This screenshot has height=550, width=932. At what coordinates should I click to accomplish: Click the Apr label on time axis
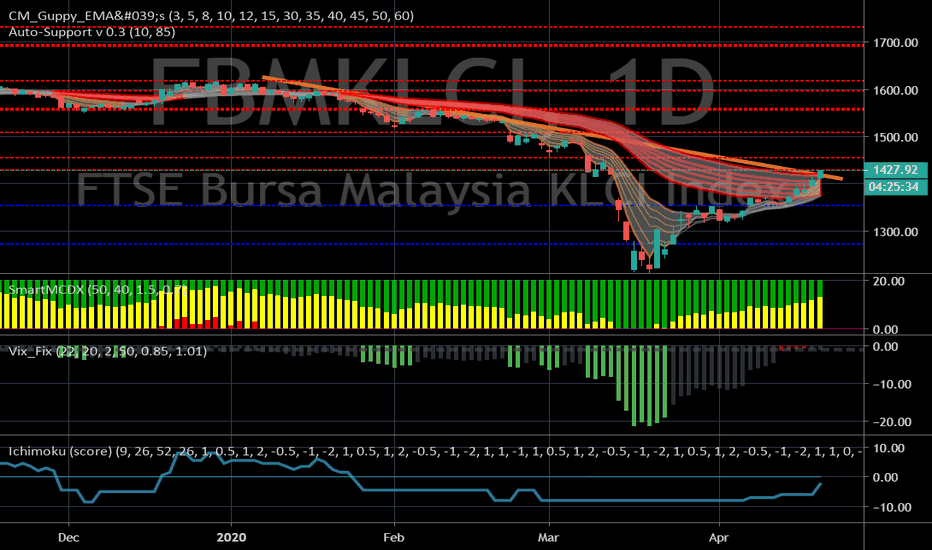719,538
